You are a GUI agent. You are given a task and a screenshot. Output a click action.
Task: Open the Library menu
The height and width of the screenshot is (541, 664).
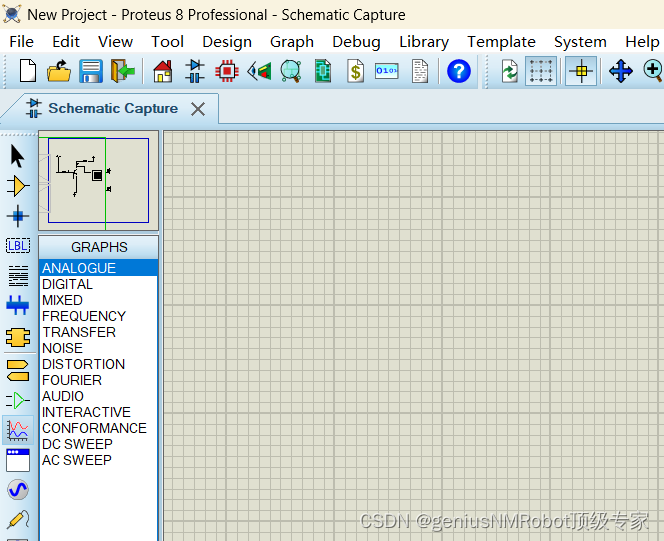point(424,41)
